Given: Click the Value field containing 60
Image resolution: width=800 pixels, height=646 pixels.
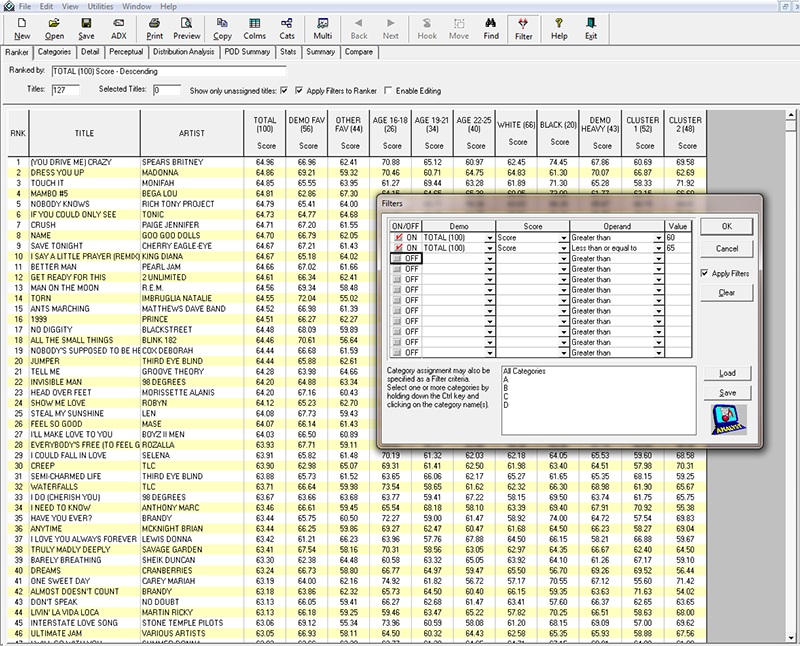Looking at the screenshot, I should [678, 239].
